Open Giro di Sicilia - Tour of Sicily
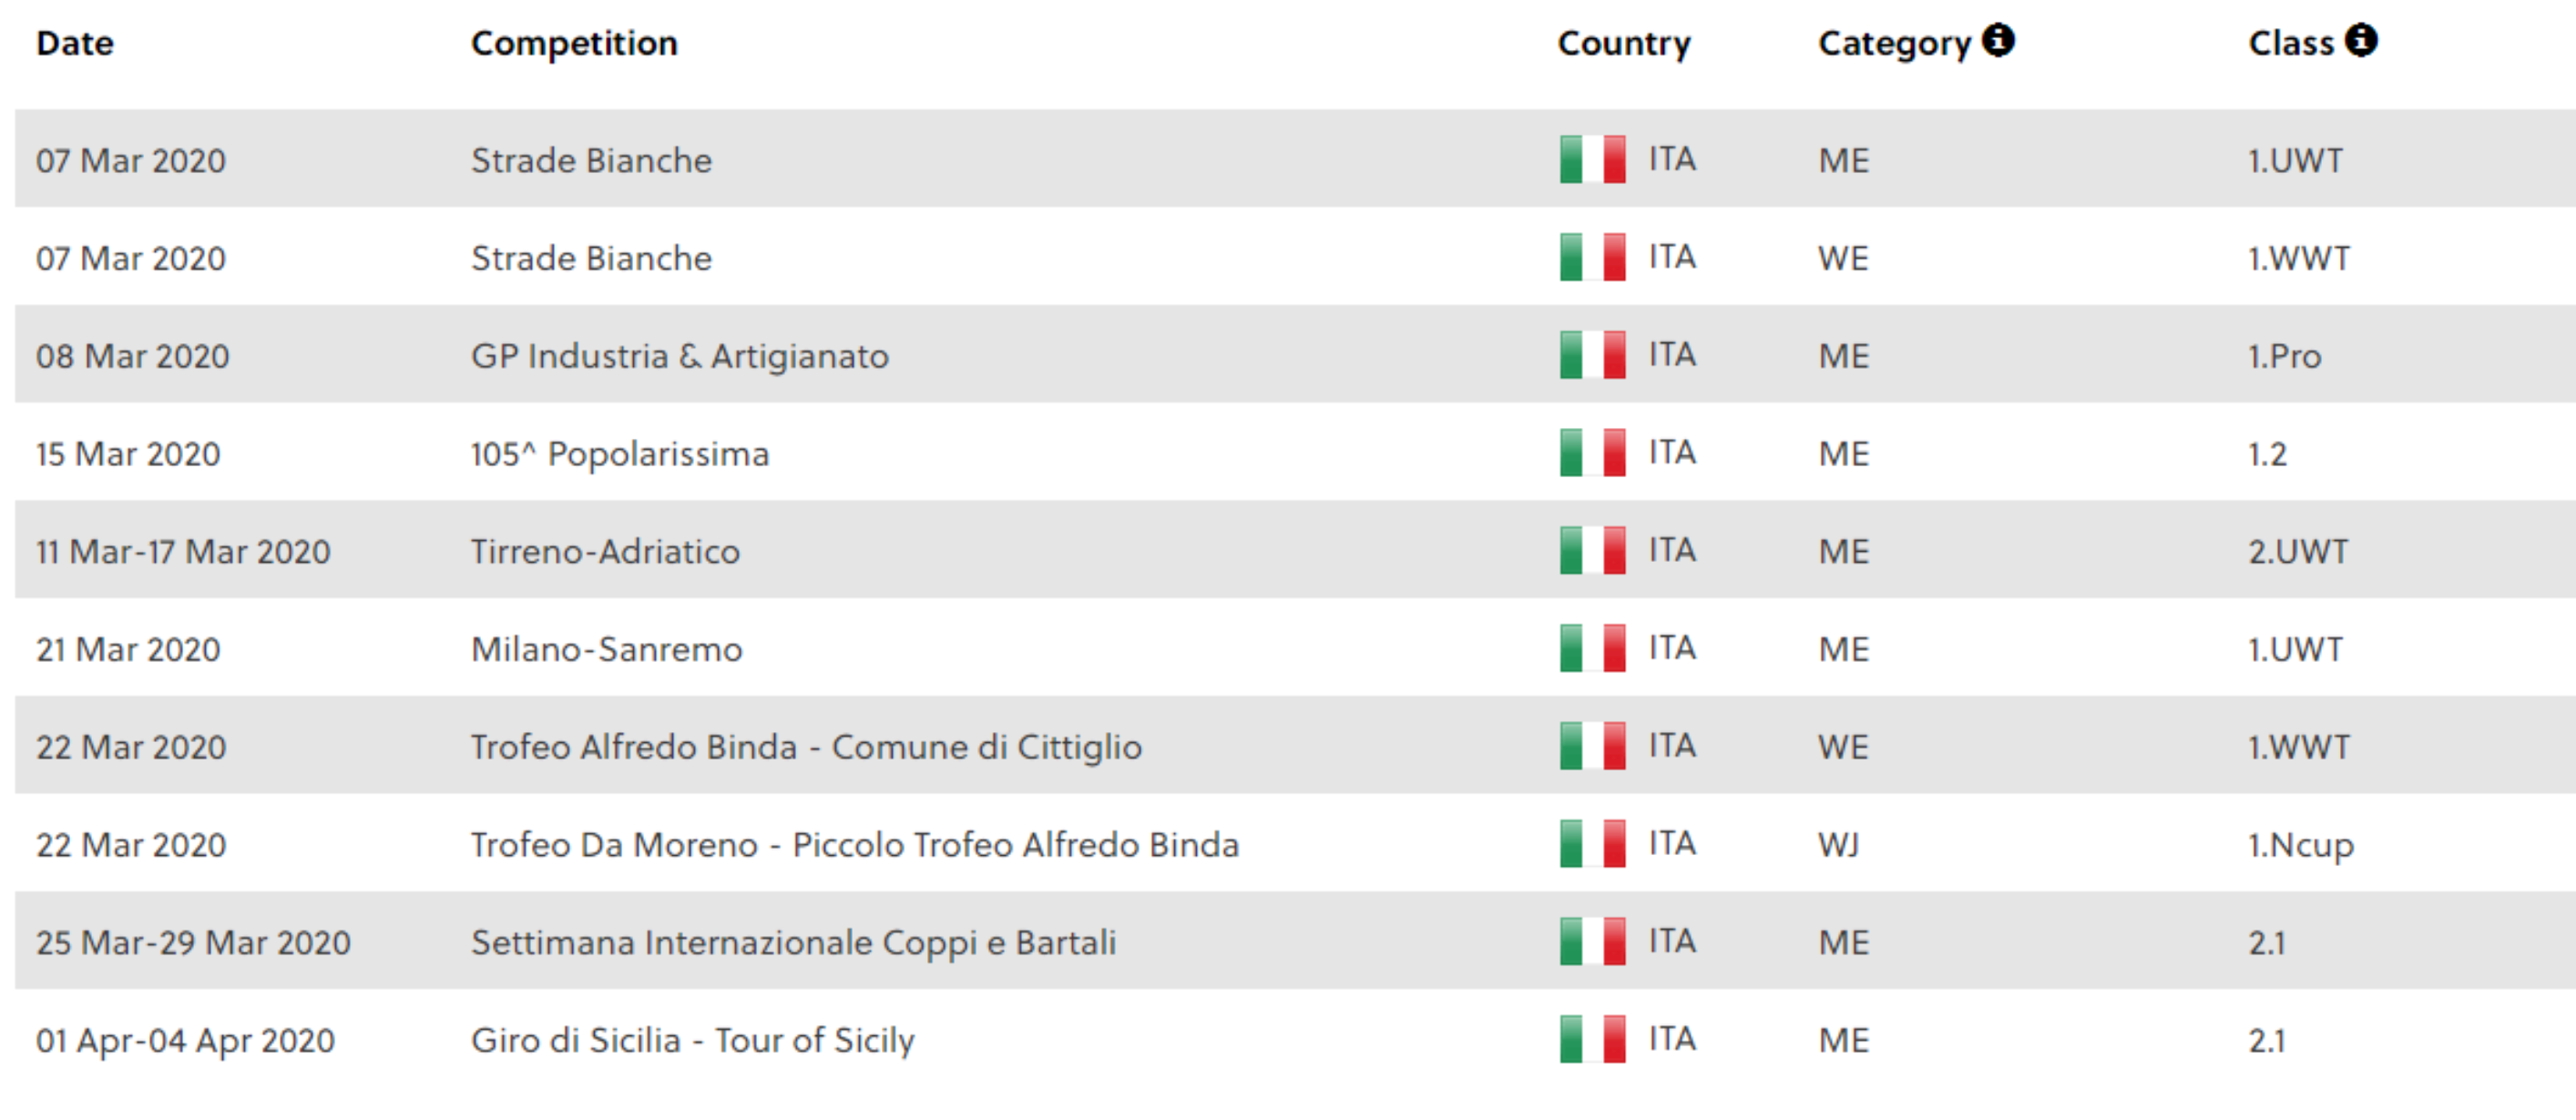 point(692,1040)
